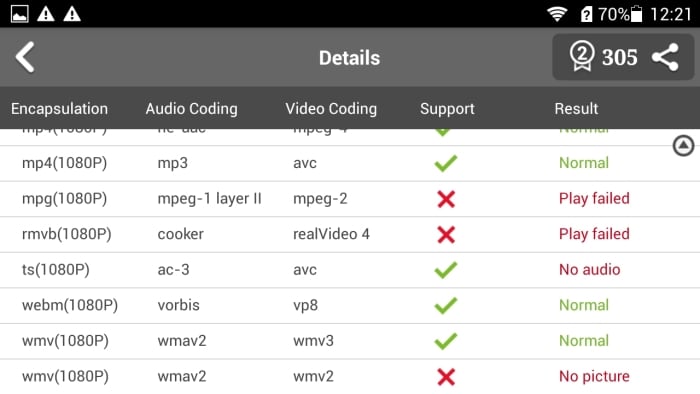Tap the Result column header

(576, 108)
